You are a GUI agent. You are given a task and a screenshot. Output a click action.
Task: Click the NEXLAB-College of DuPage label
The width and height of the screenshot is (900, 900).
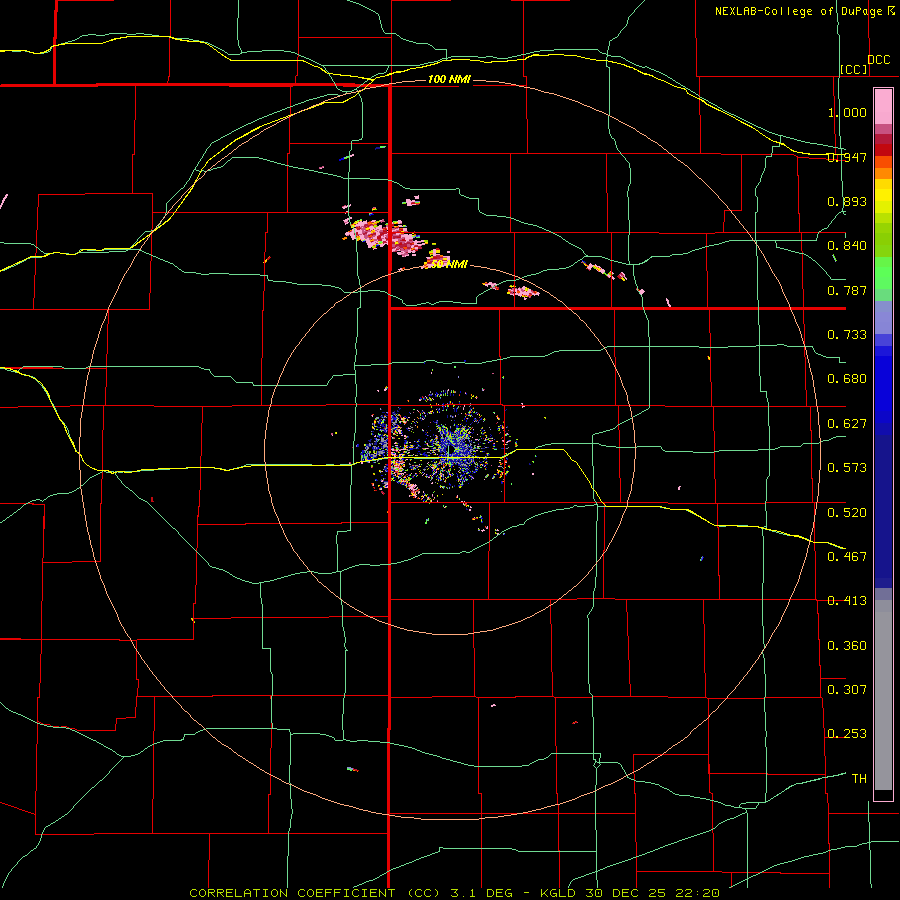pos(798,11)
